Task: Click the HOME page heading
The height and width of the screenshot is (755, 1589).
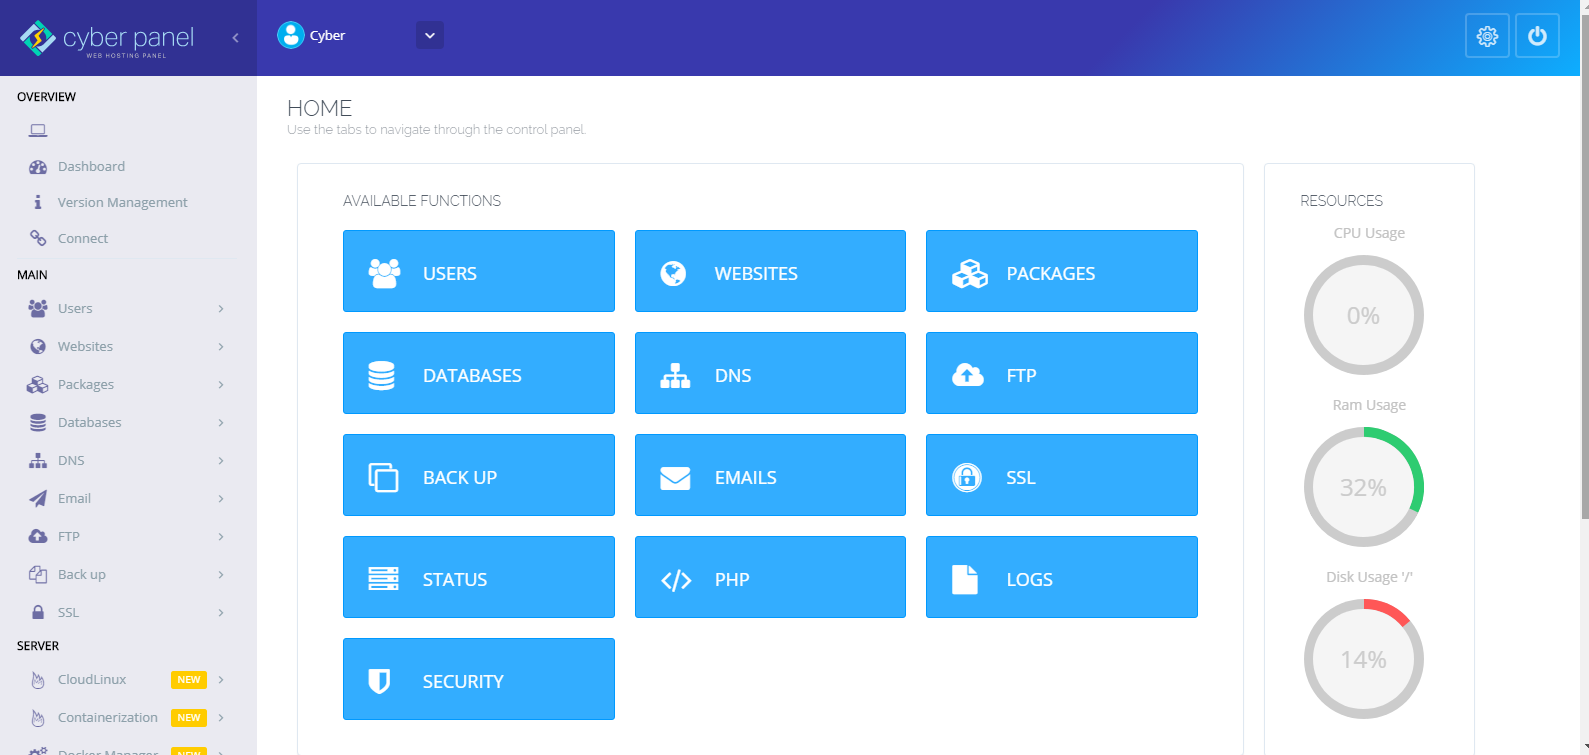Action: (x=319, y=108)
